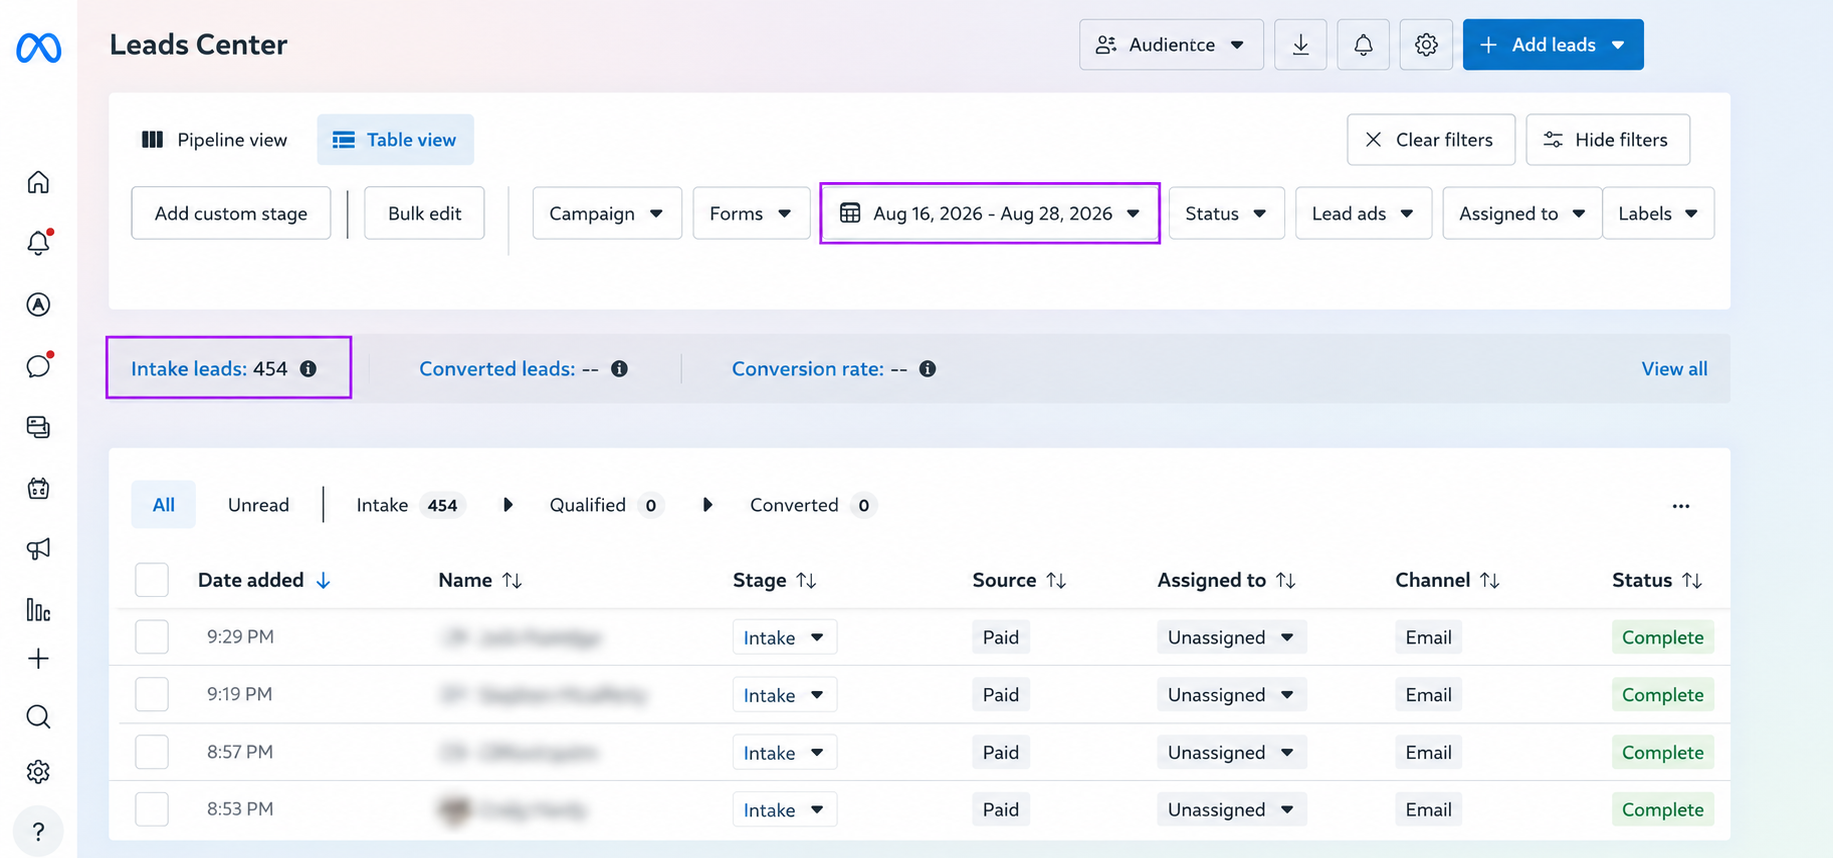Sort table by Name column
1833x858 pixels.
[x=480, y=580]
